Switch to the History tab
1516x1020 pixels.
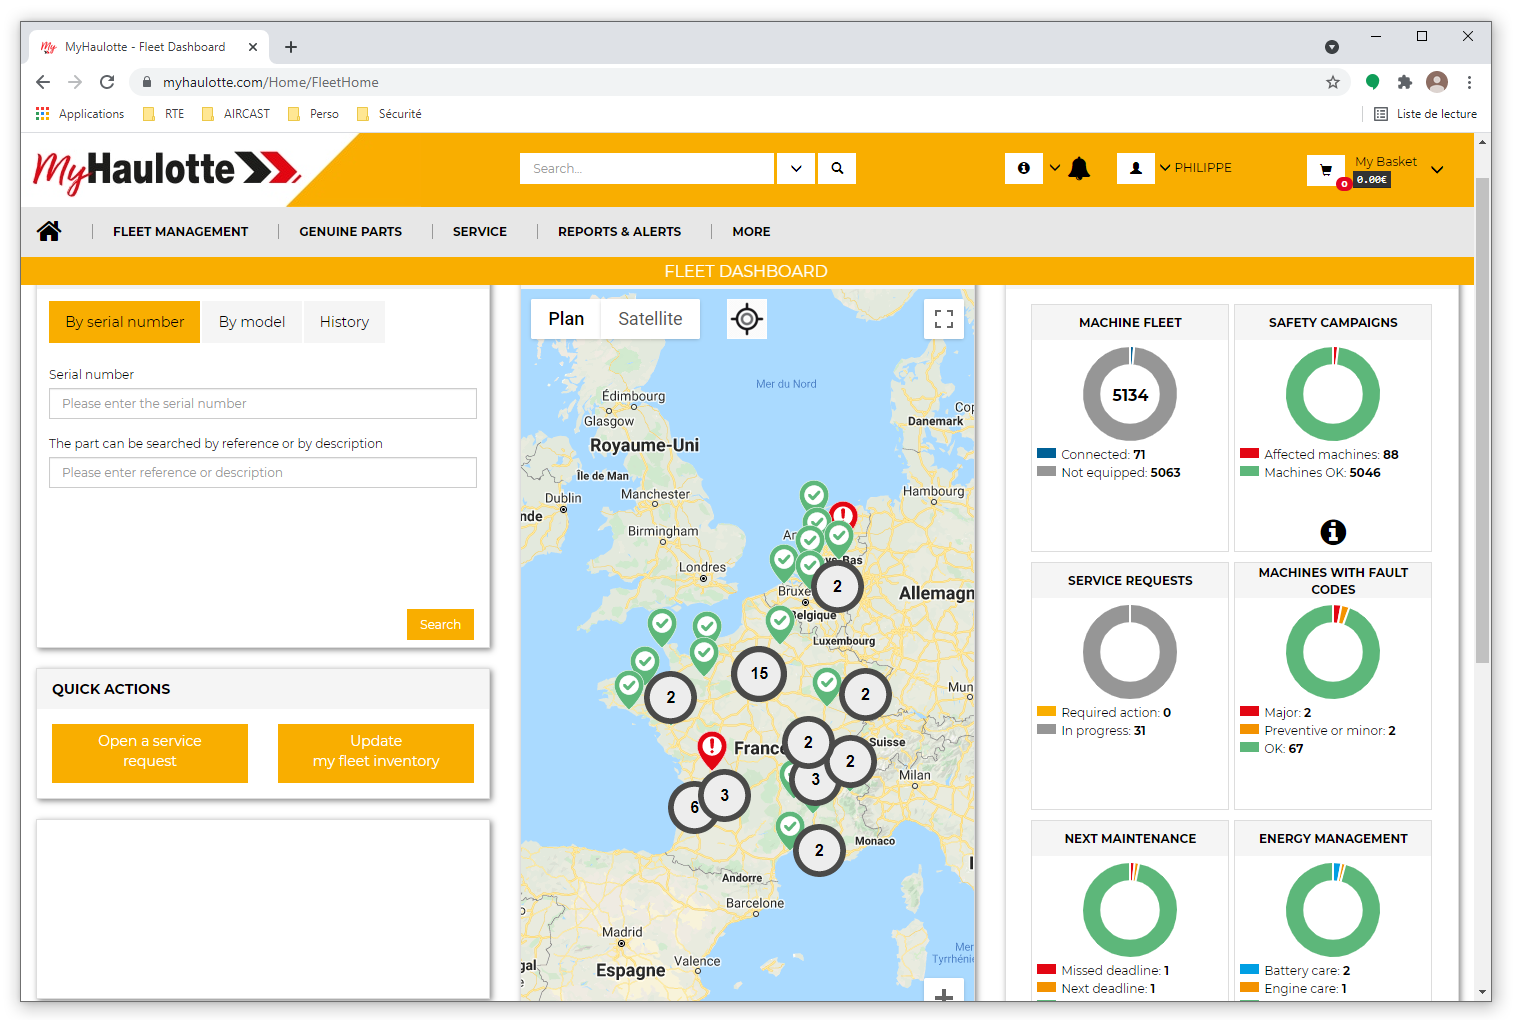click(x=344, y=322)
